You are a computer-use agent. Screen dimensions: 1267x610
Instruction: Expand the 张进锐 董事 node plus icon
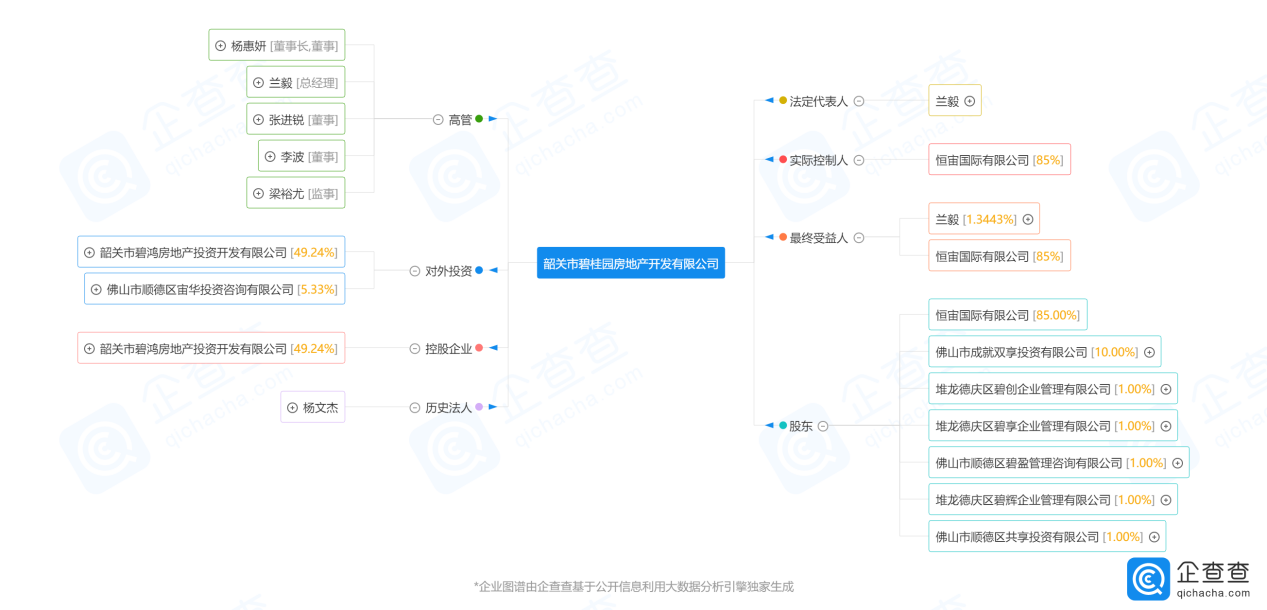[259, 120]
